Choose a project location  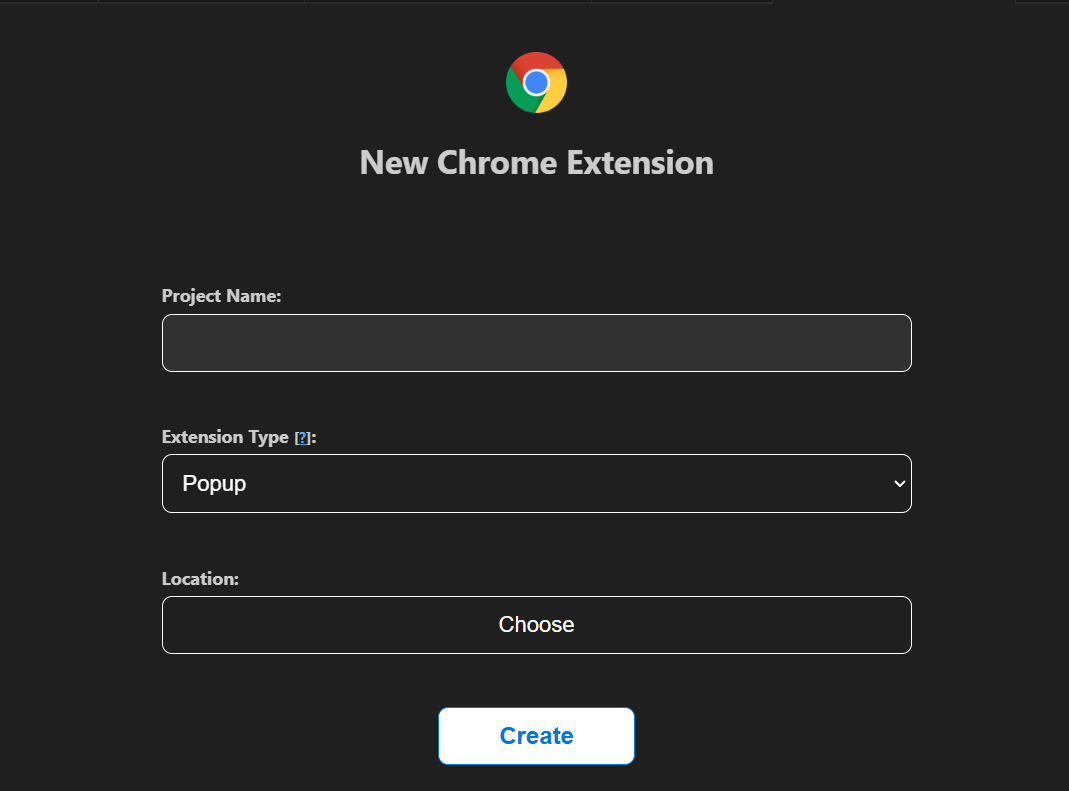click(537, 625)
